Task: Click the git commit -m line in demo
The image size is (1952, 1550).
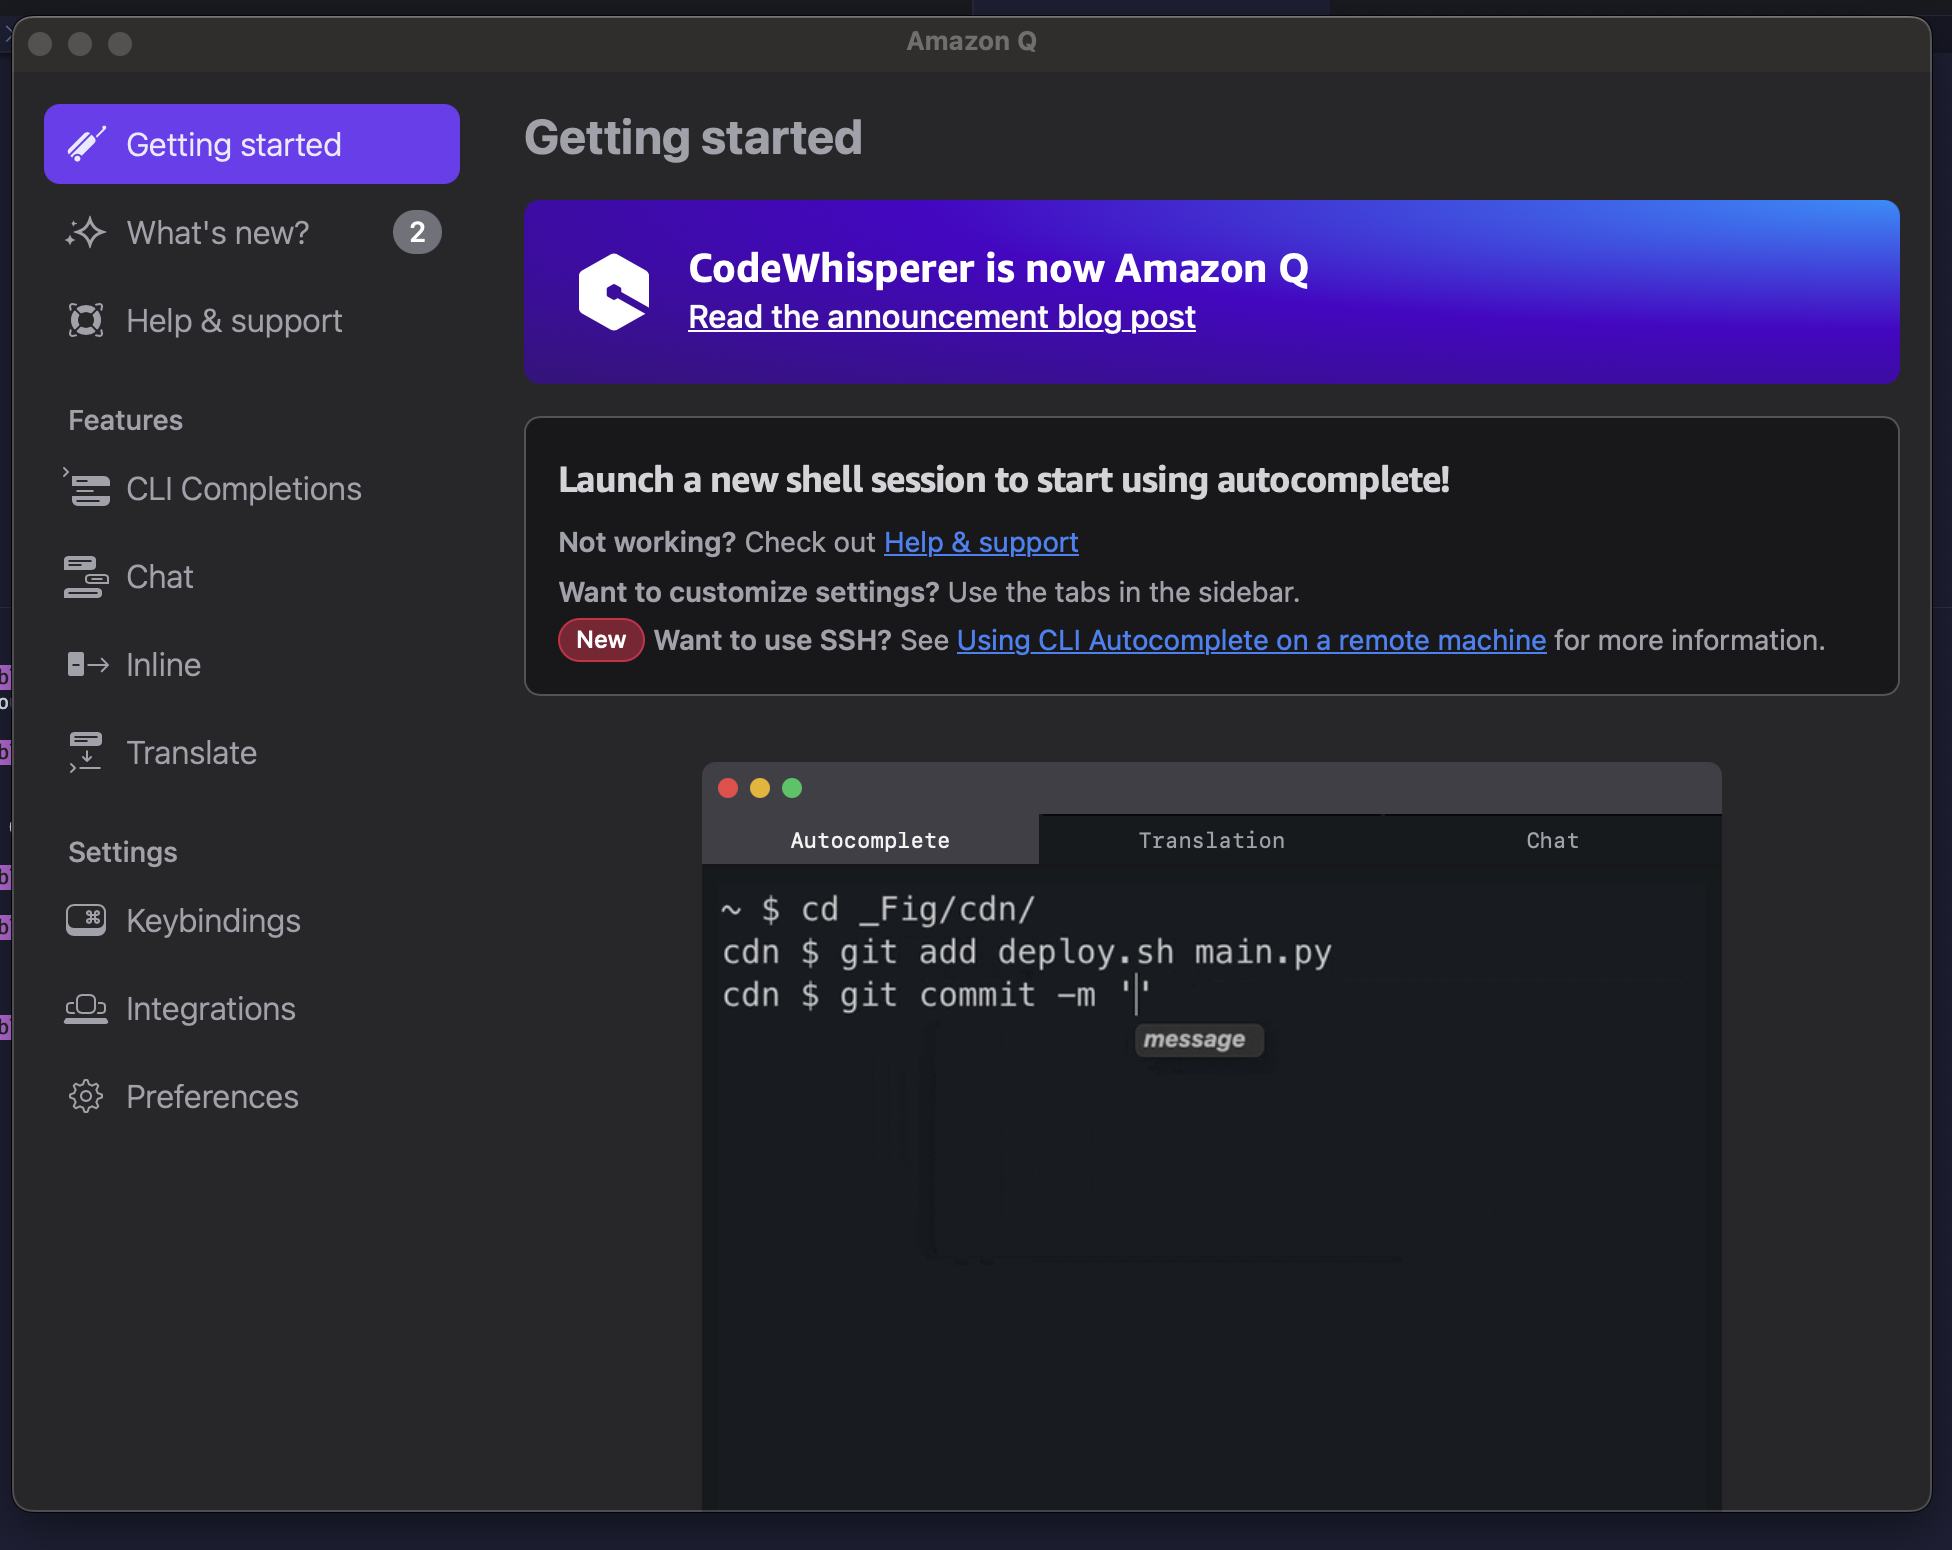Action: (x=936, y=995)
